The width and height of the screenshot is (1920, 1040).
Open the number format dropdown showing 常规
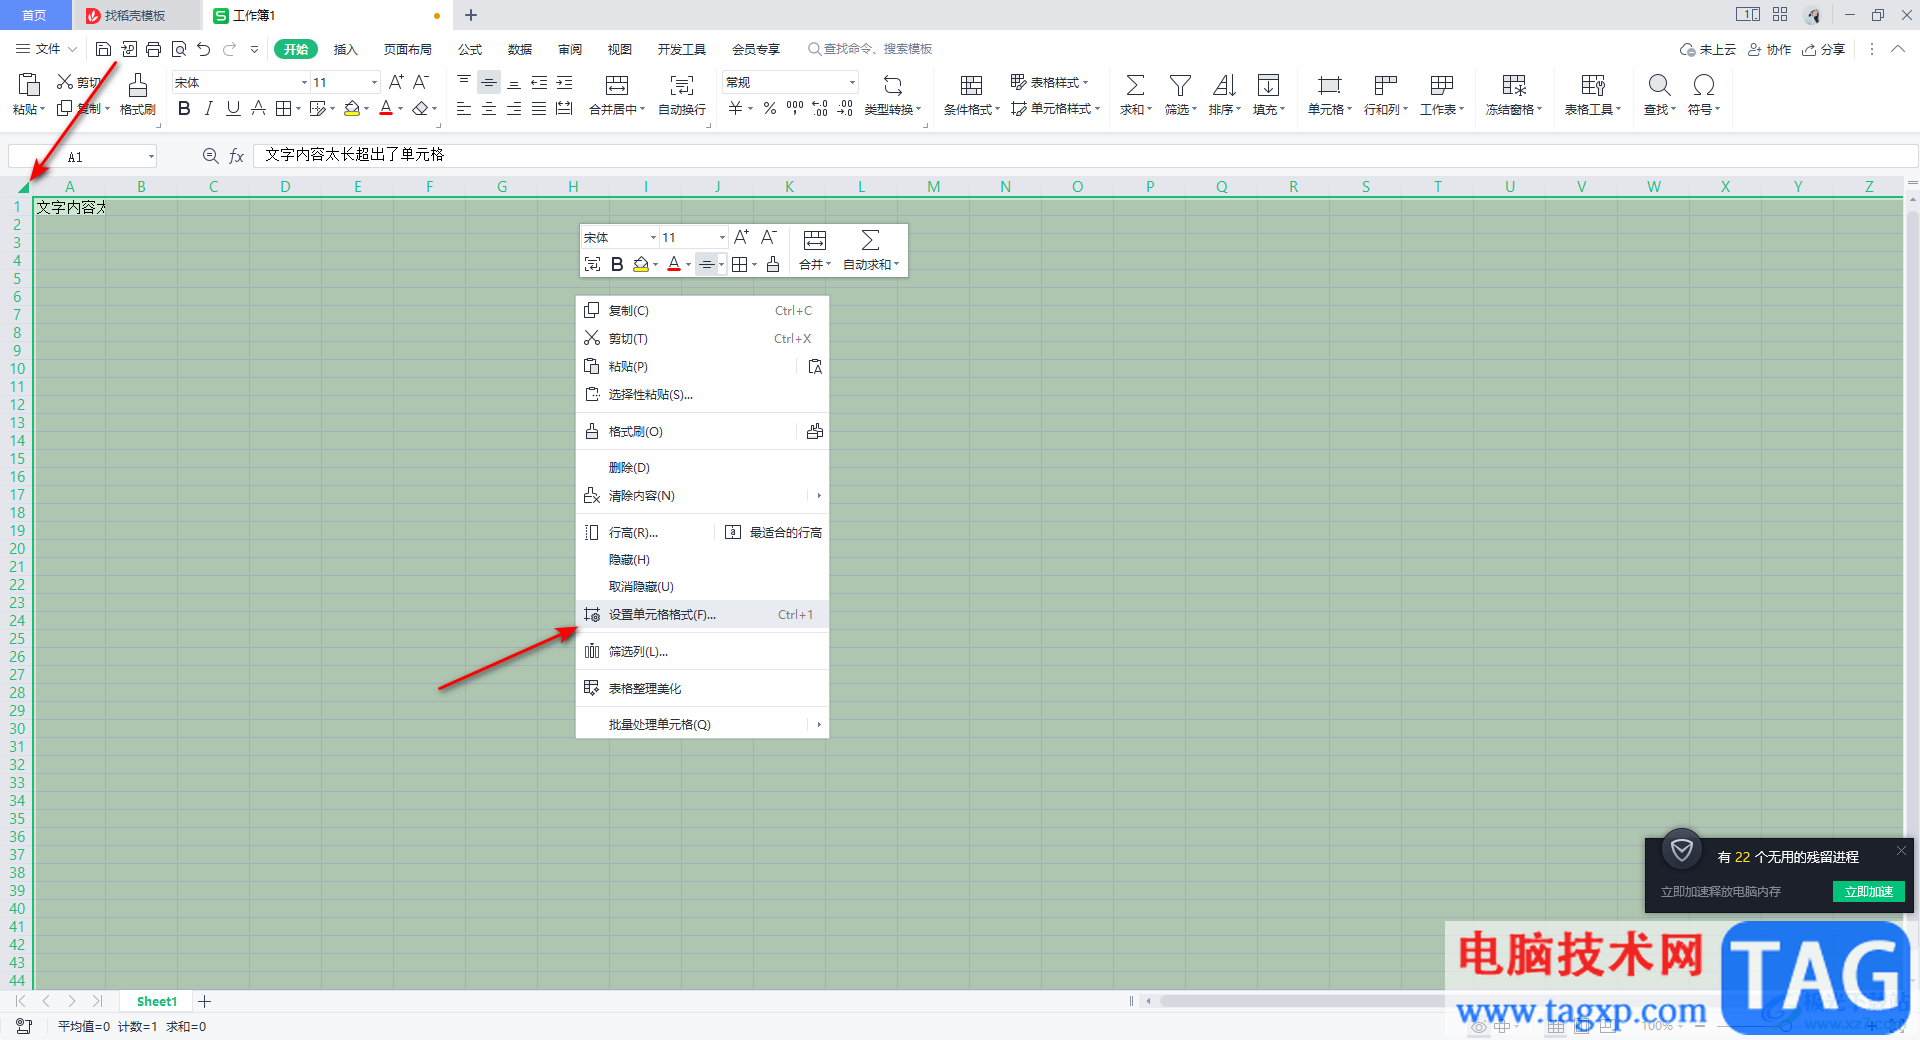(852, 82)
